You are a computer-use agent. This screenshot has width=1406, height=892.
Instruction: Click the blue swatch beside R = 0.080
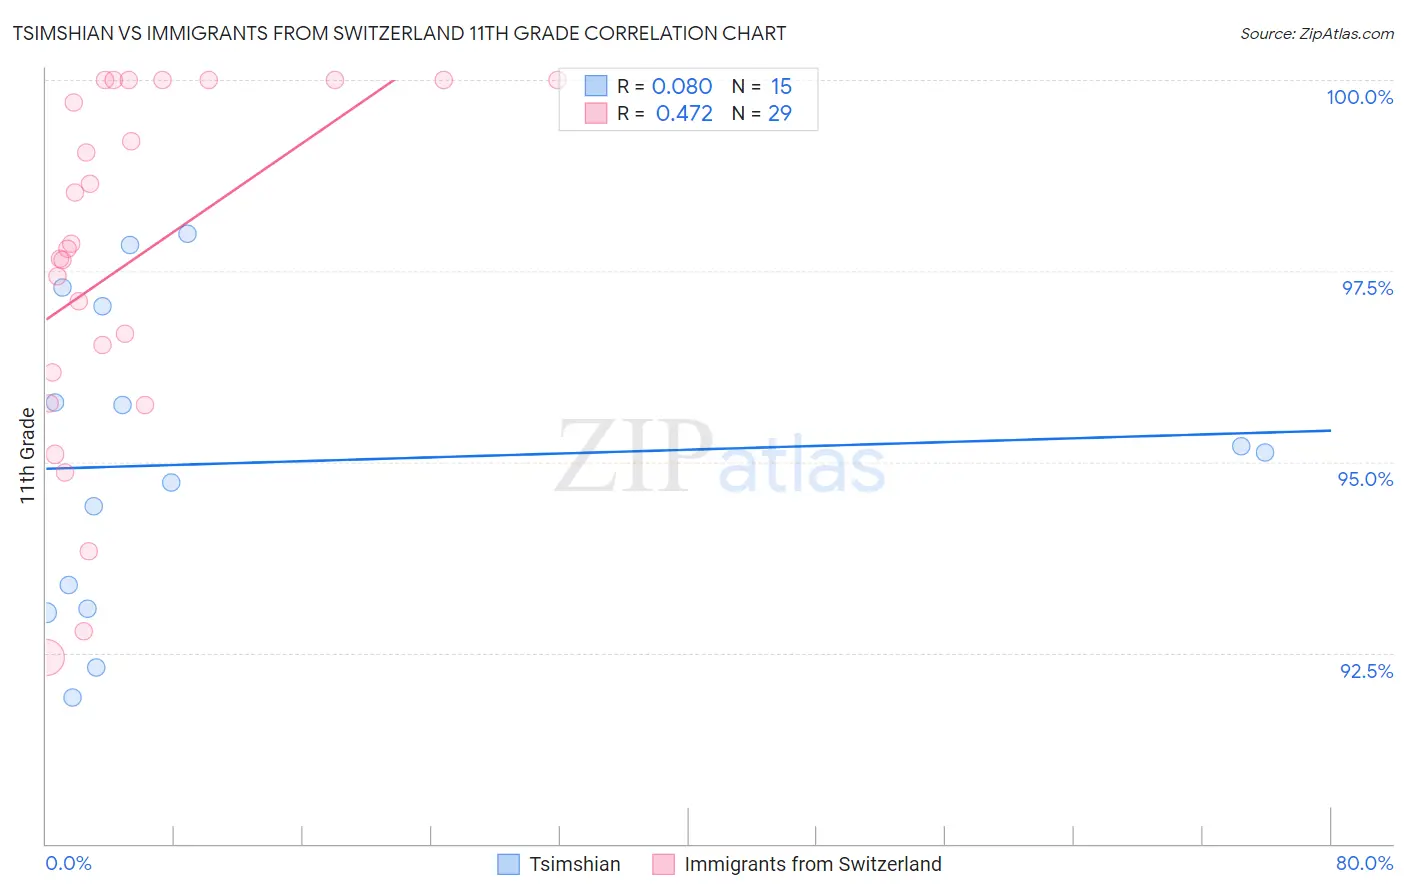click(x=596, y=86)
